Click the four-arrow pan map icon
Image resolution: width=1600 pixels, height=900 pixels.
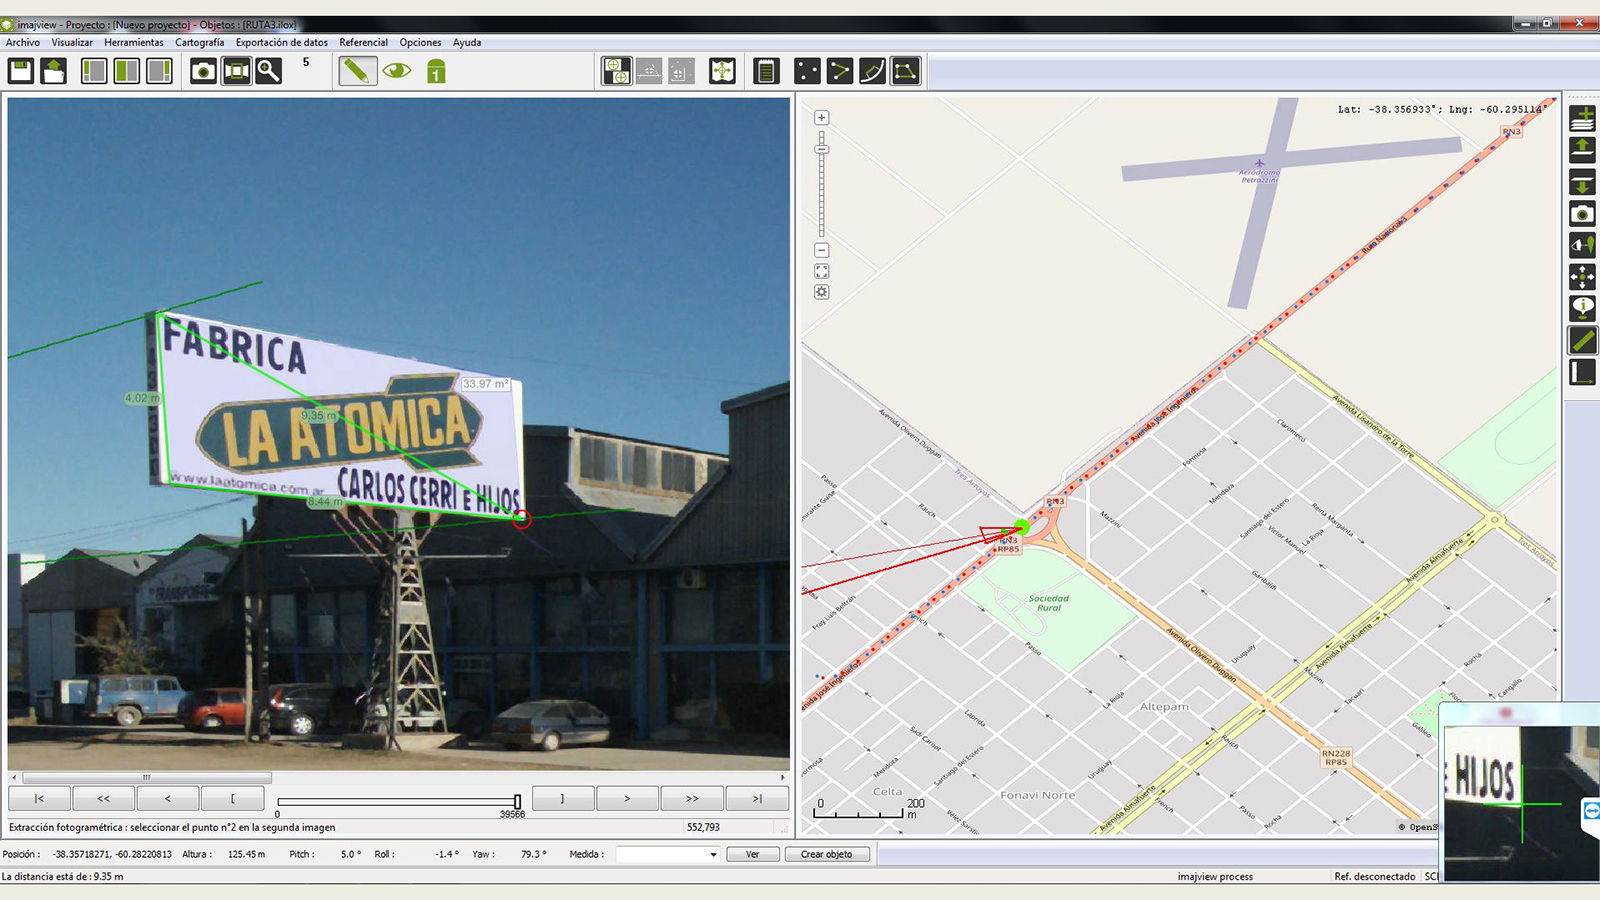(1582, 277)
